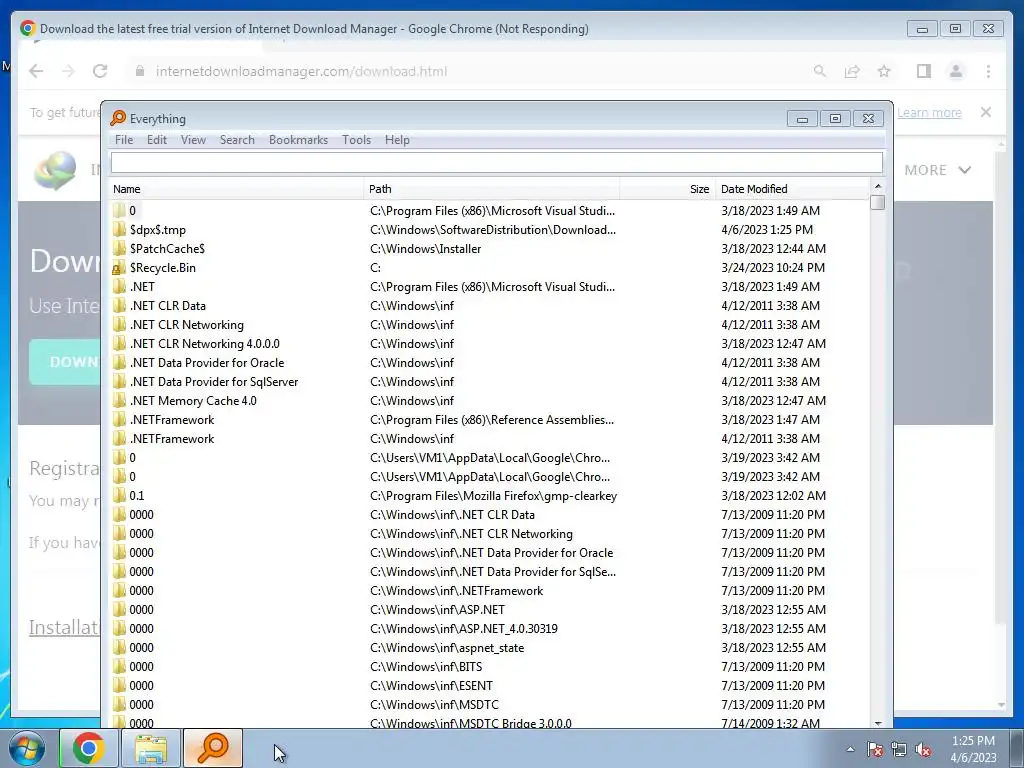Viewport: 1024px width, 768px height.
Task: Select the 0.1 folder icon
Action: coord(119,495)
